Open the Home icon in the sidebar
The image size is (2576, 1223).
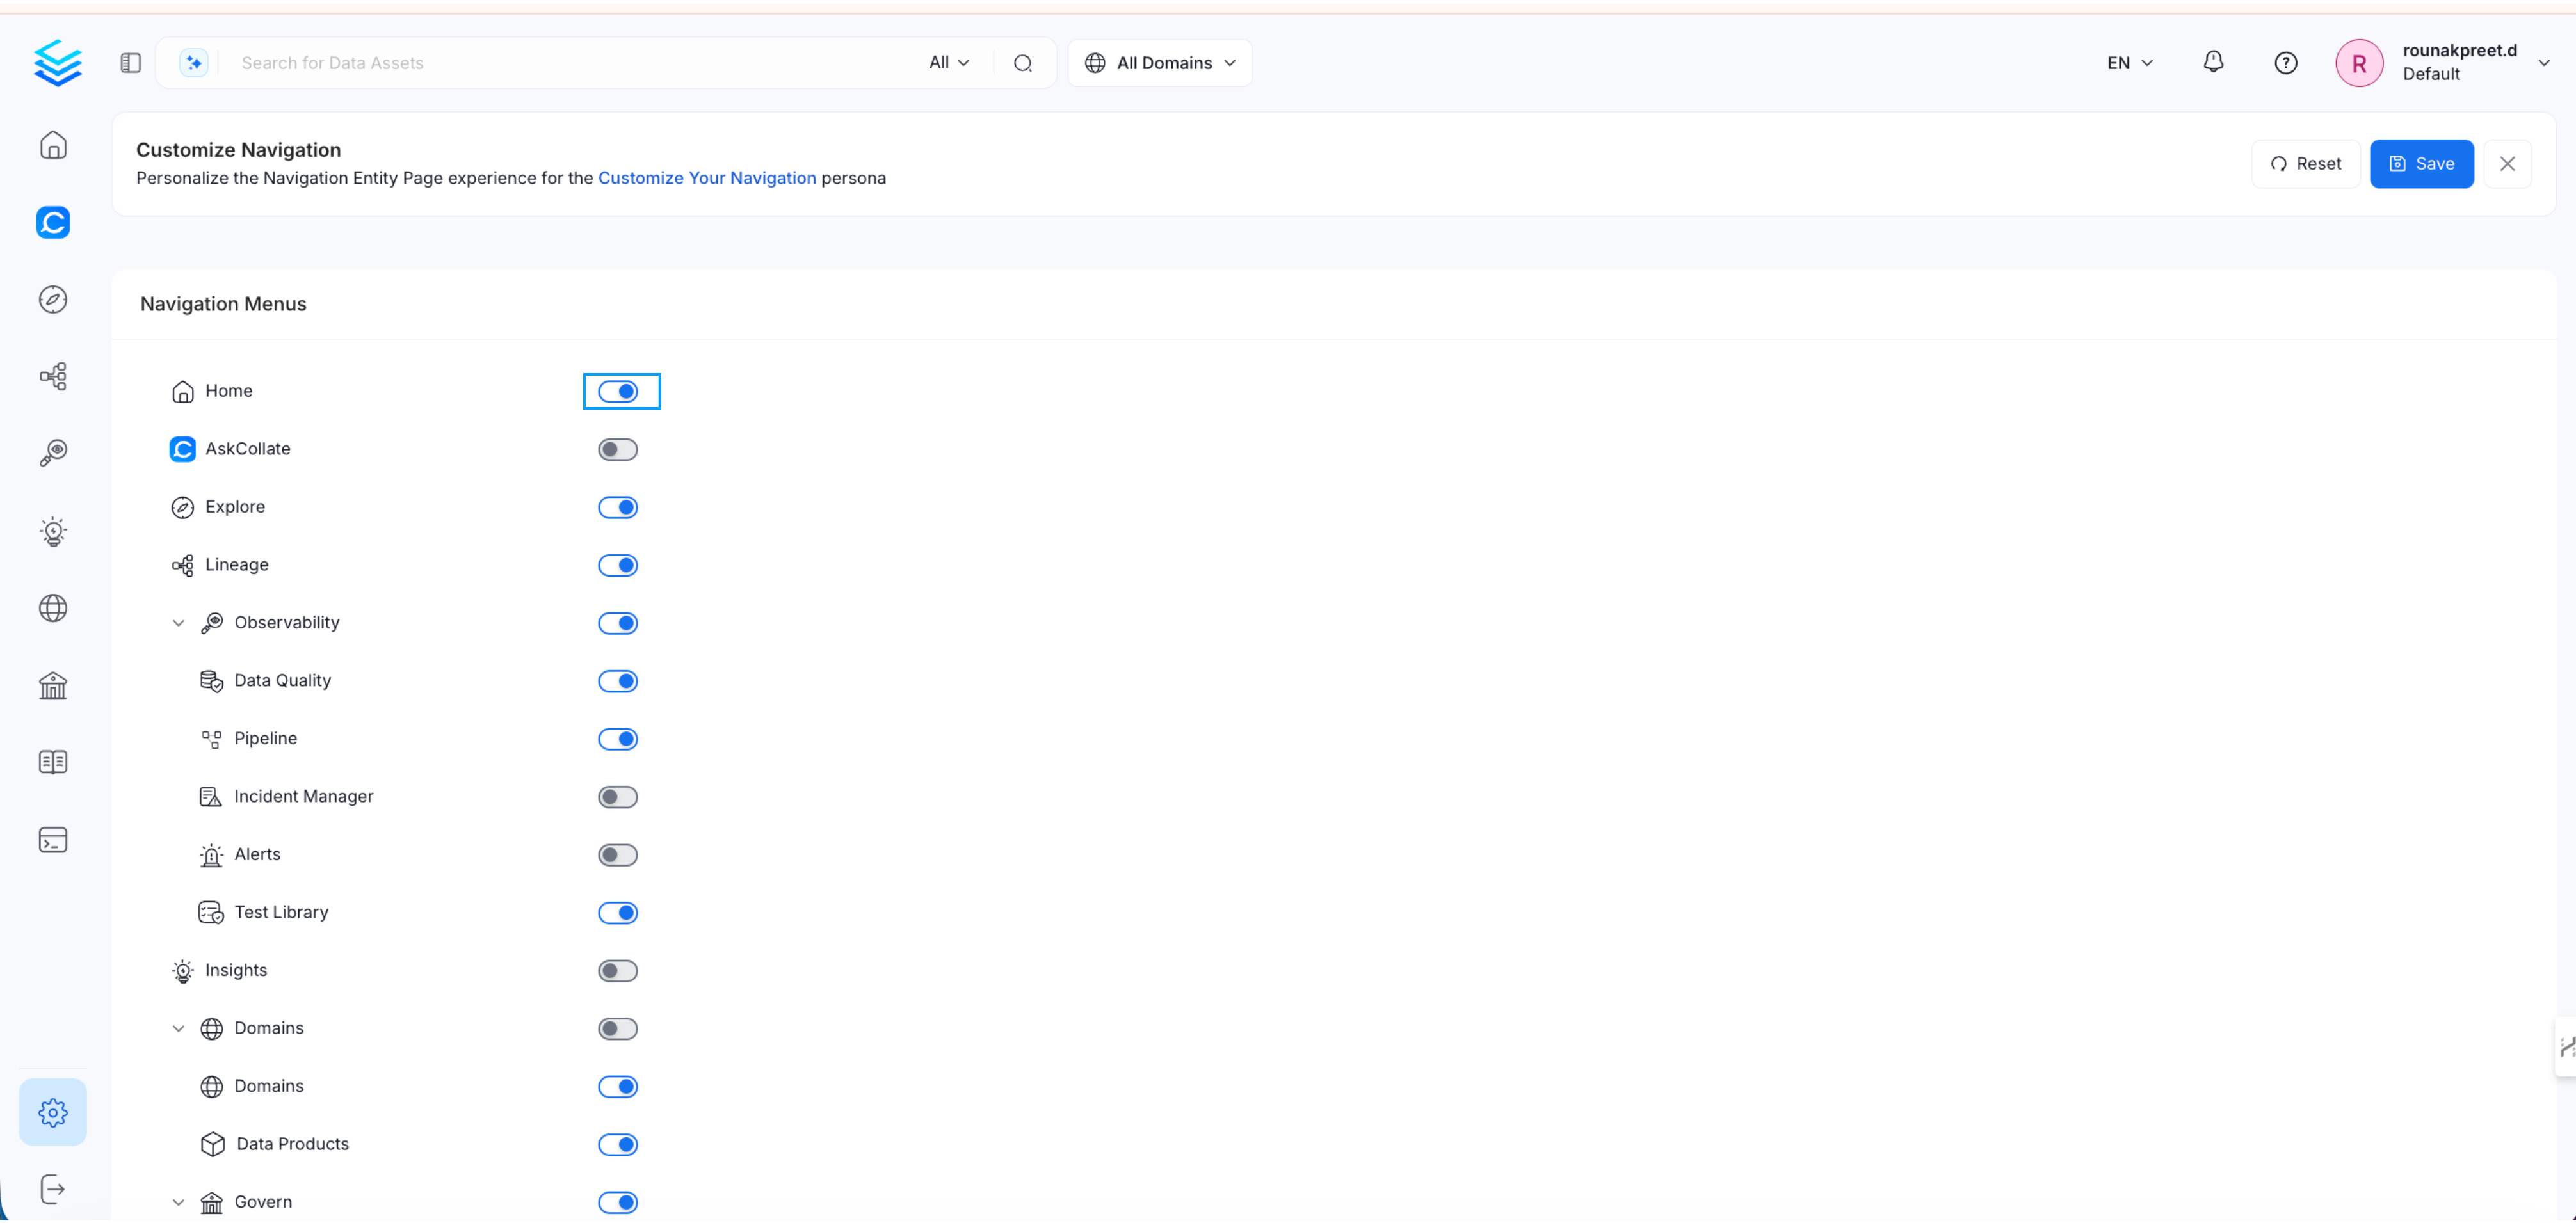[53, 145]
